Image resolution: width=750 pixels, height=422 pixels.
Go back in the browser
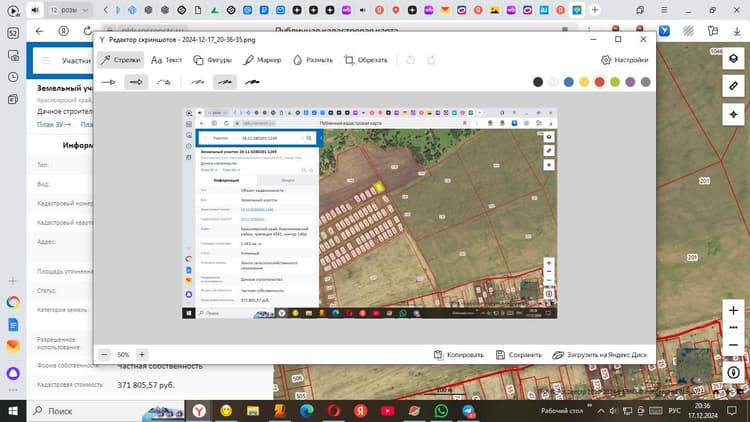(40, 31)
